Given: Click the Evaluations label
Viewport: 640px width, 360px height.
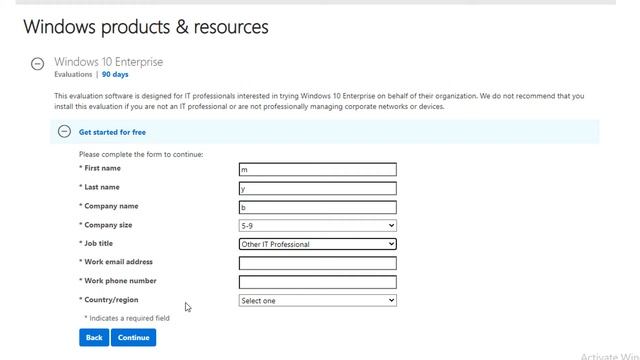Looking at the screenshot, I should (x=73, y=74).
